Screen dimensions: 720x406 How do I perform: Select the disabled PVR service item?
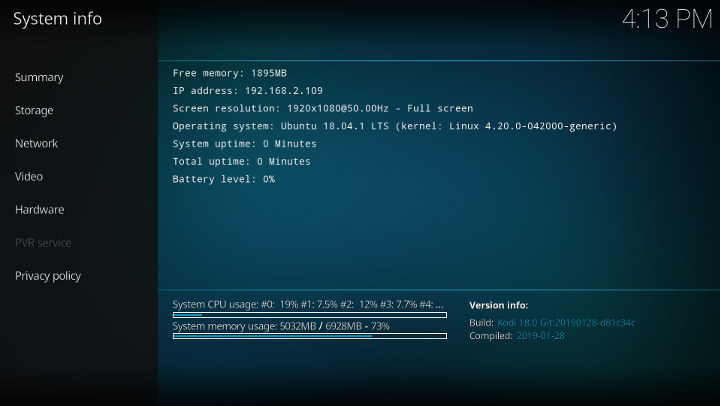[43, 242]
